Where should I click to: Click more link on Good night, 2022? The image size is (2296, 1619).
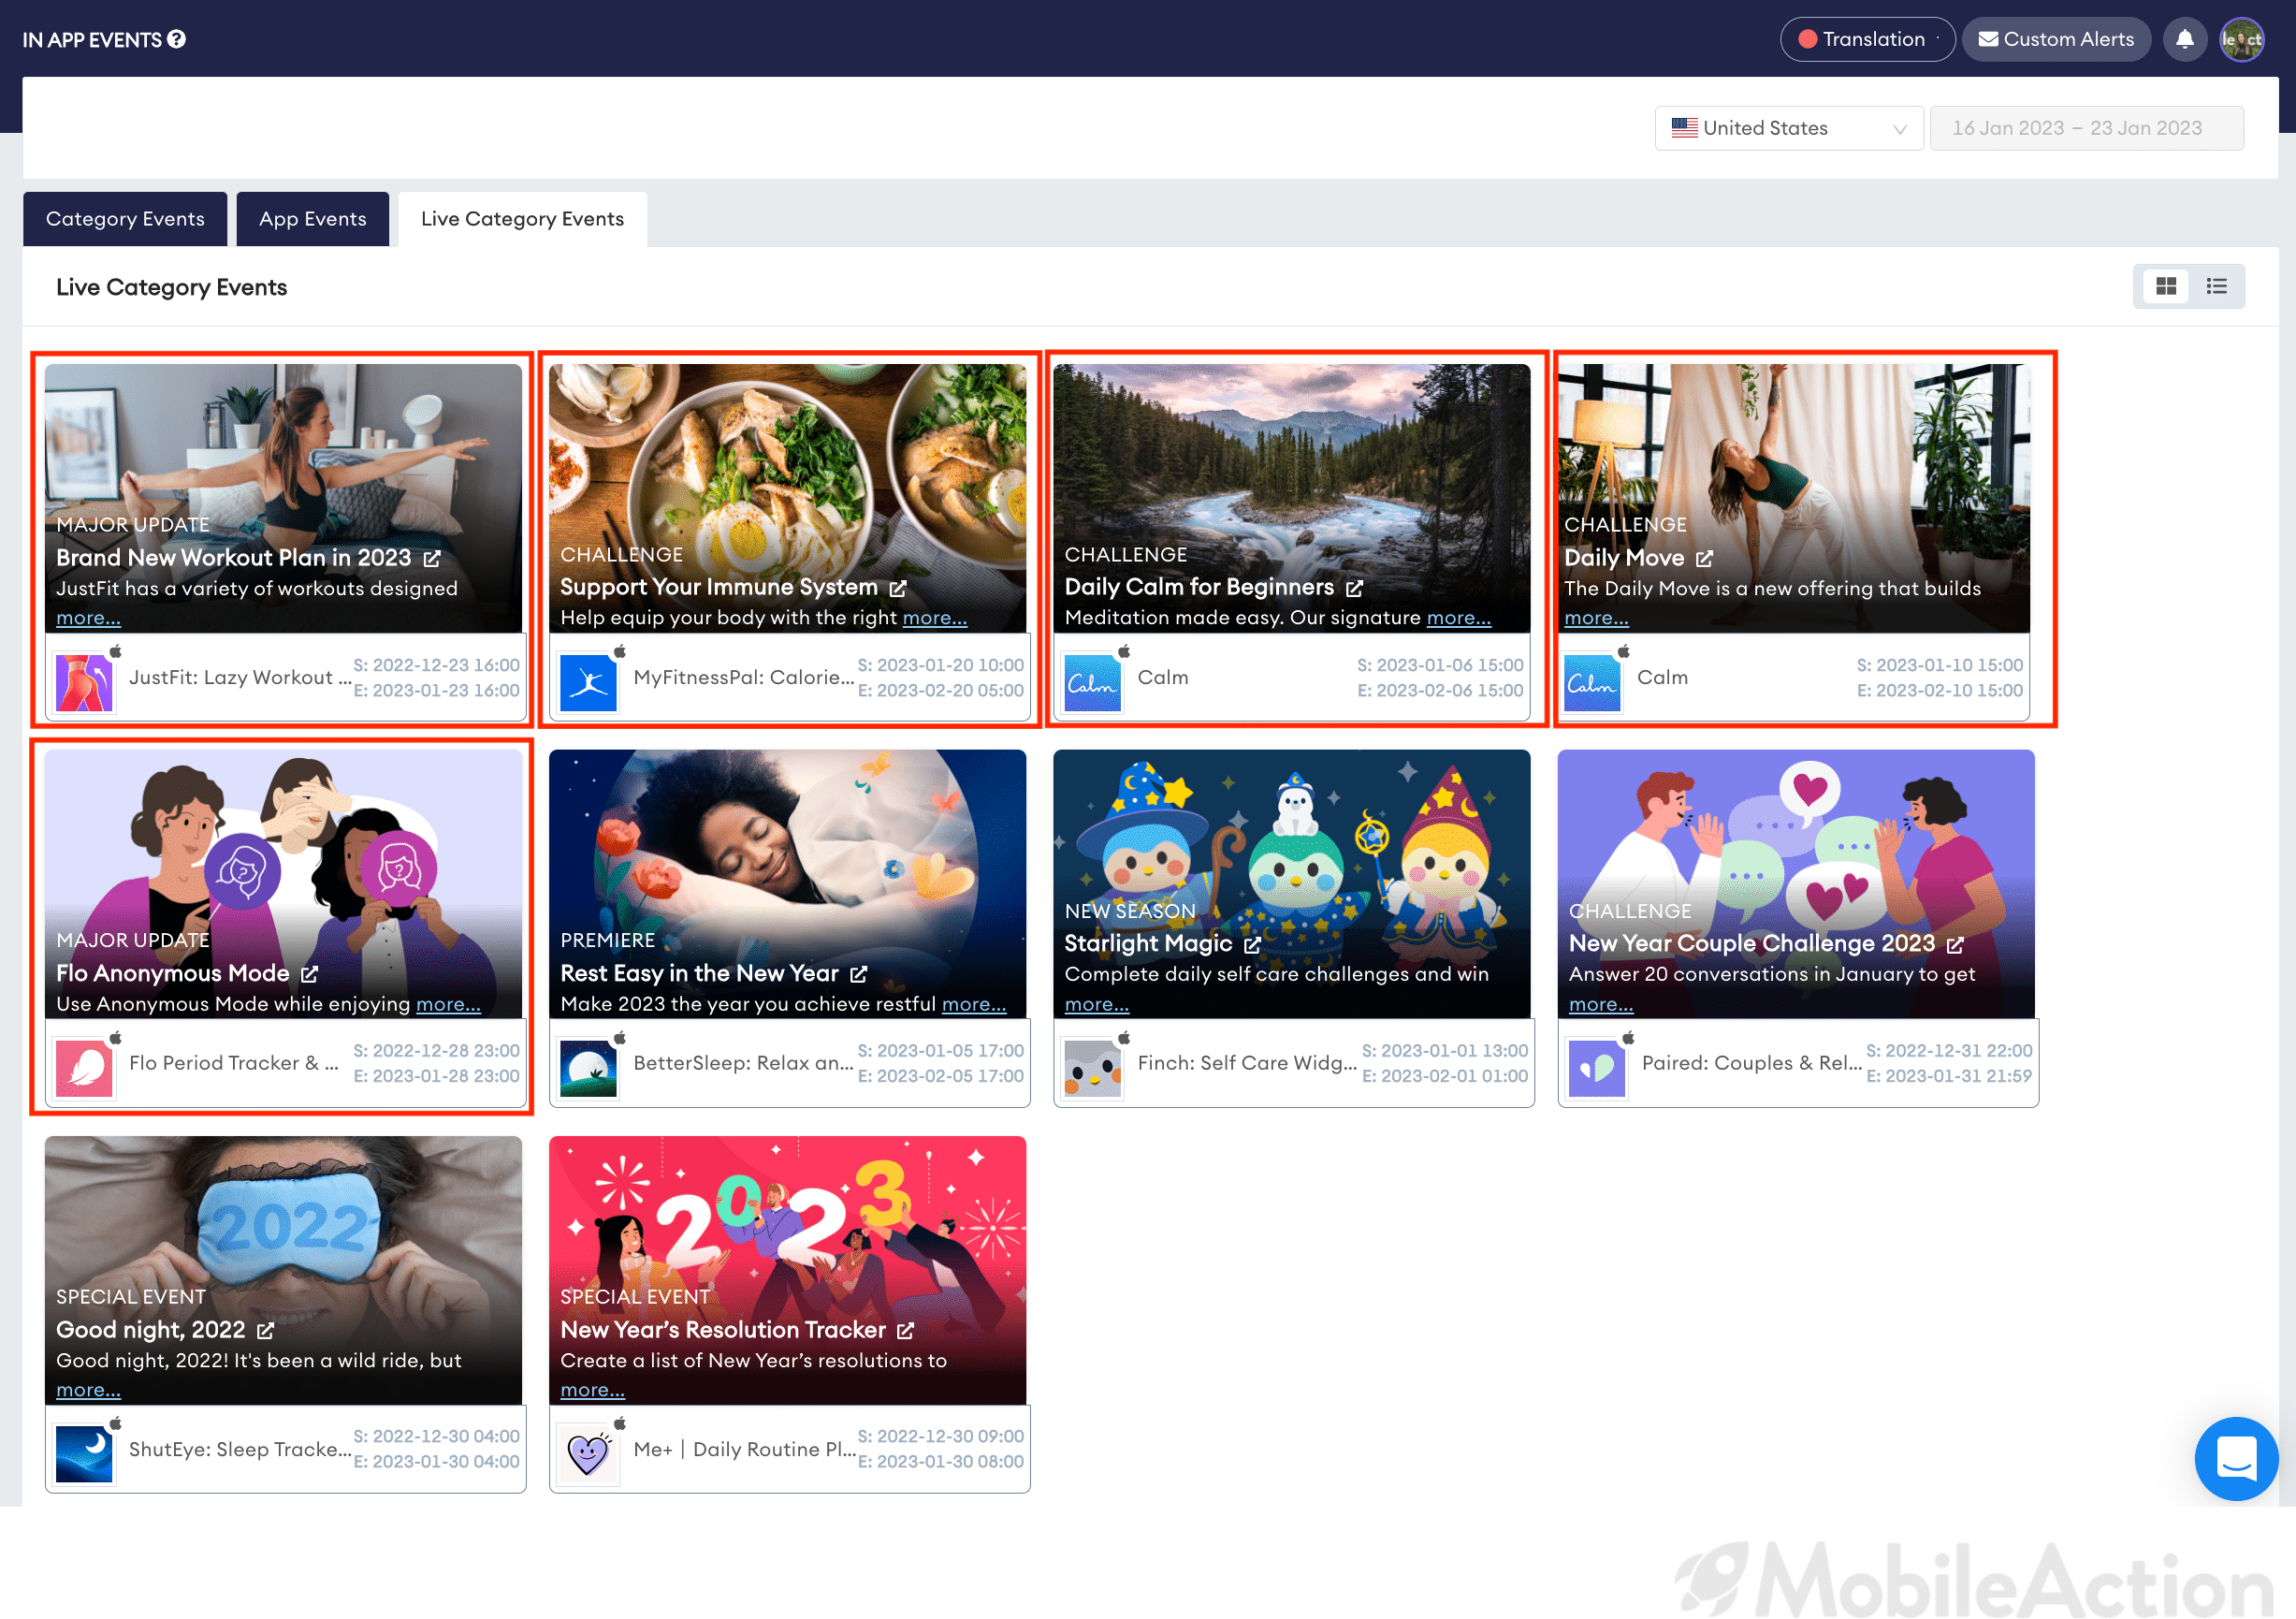[88, 1390]
